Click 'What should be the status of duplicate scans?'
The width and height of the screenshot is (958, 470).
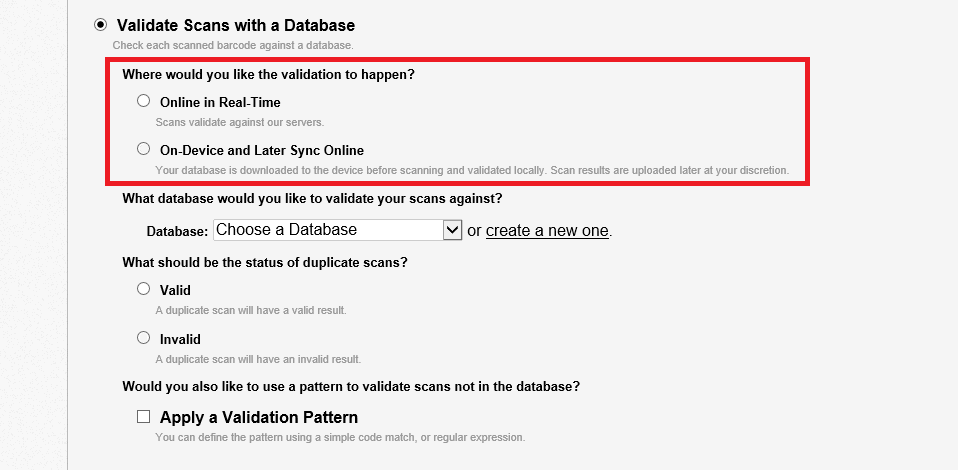(x=265, y=263)
